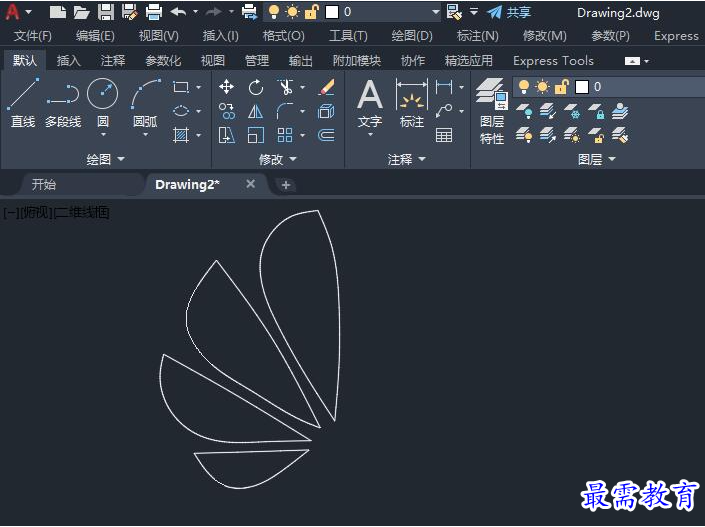705x527 pixels.
Task: Toggle layer on/off lightbulb in ribbon layer box
Action: 523,86
